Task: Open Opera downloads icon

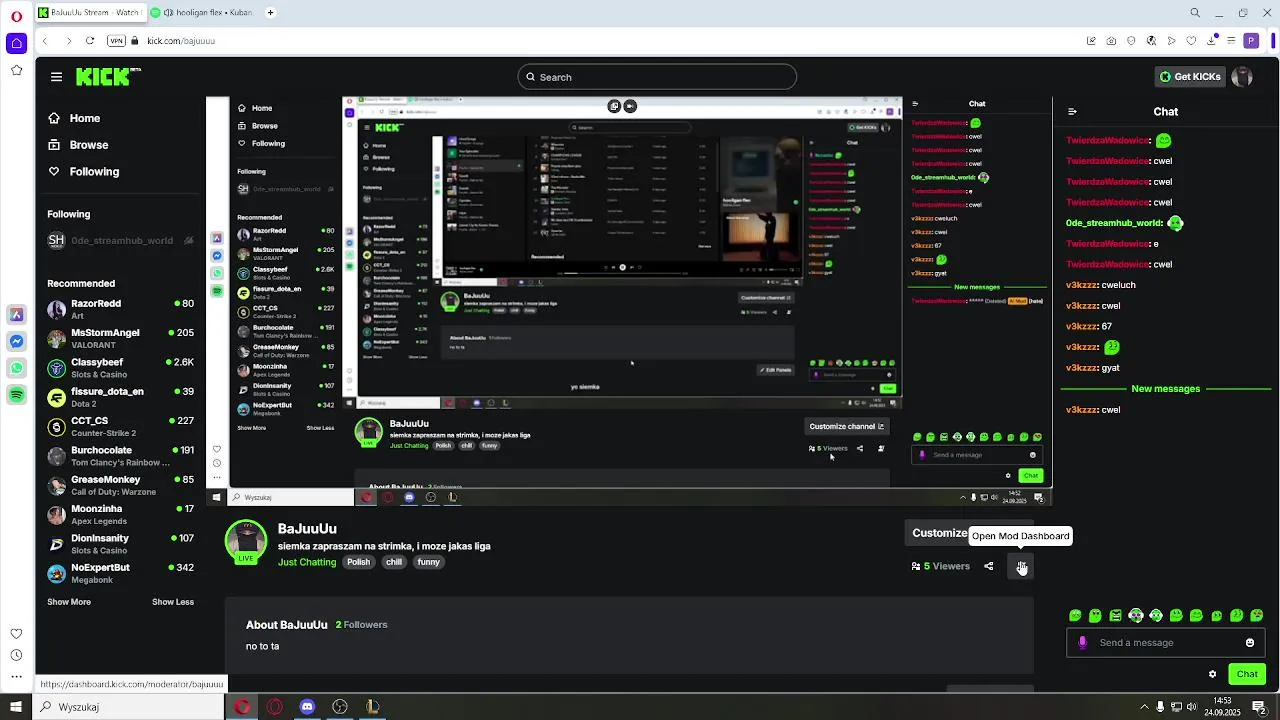Action: pos(1211,41)
